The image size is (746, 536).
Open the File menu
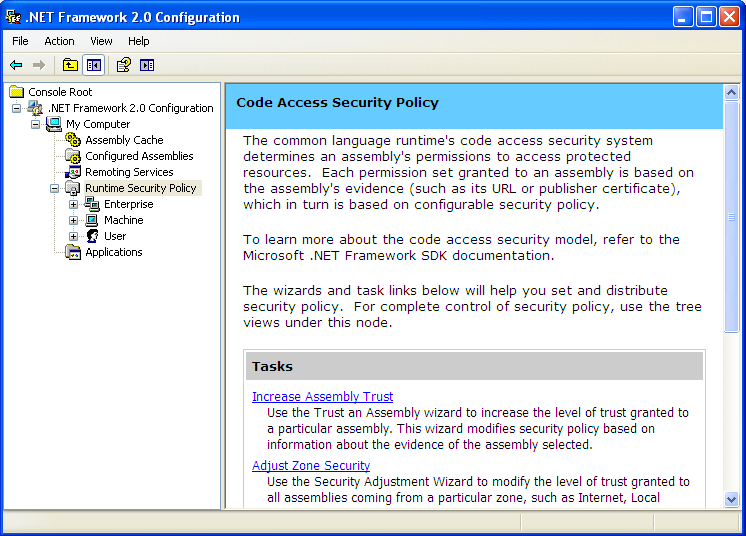point(20,41)
